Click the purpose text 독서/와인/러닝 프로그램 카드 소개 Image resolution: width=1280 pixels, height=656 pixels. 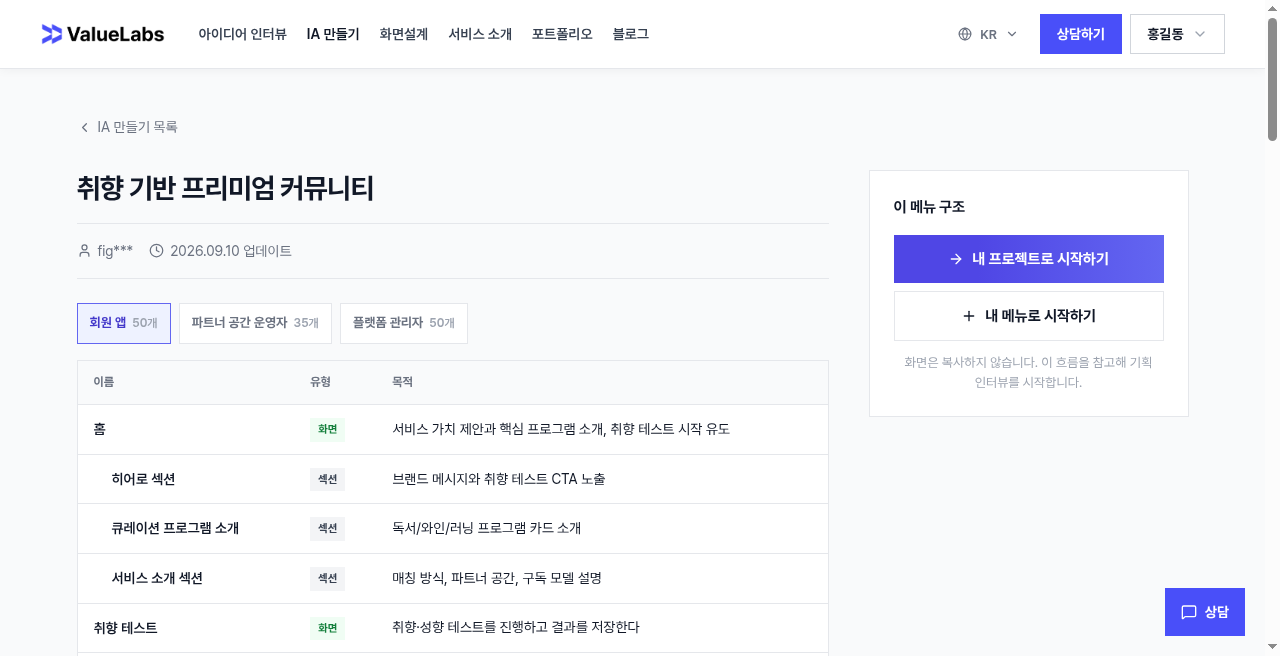tap(486, 528)
